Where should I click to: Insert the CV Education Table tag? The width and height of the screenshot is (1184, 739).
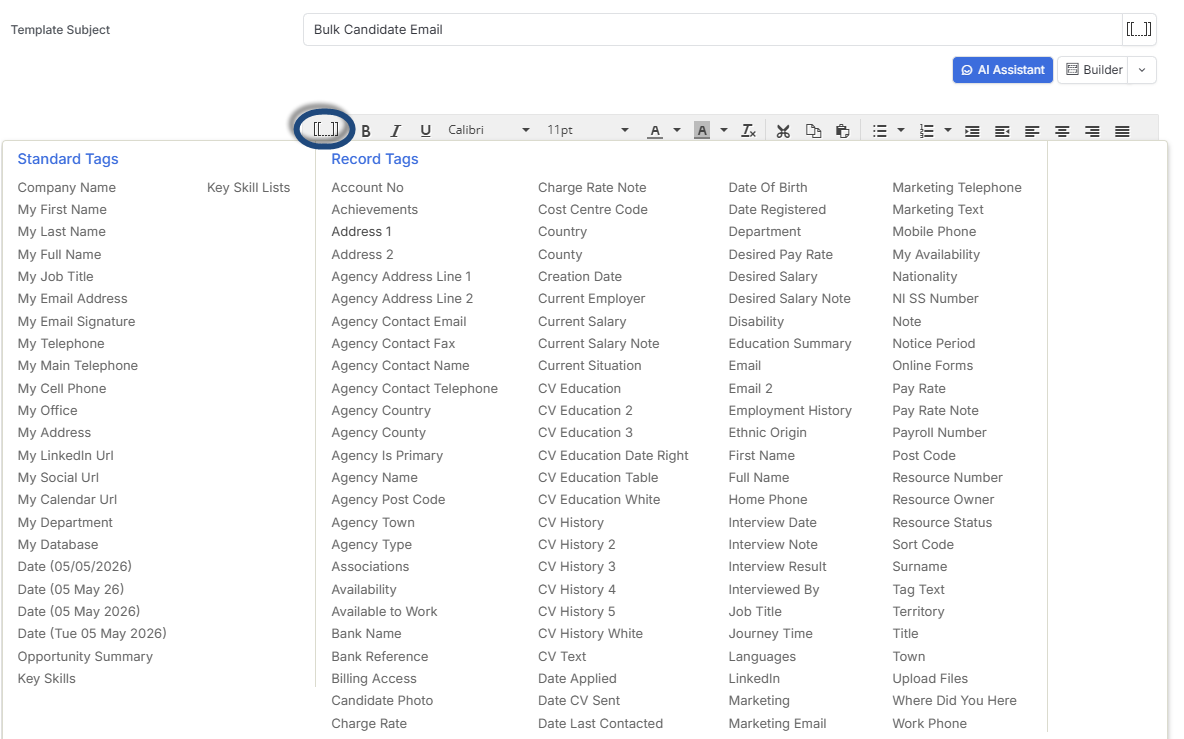click(598, 478)
